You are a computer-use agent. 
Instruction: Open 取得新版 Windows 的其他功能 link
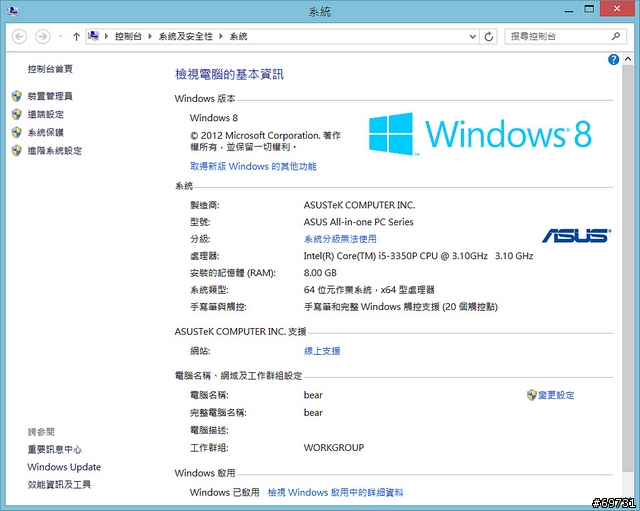point(253,166)
